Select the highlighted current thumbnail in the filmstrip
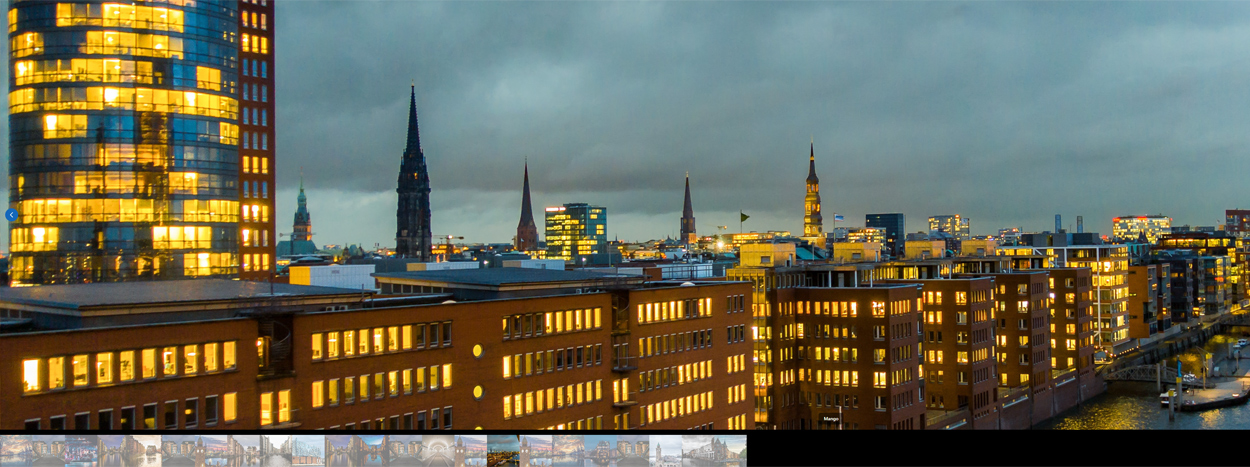 pos(503,450)
